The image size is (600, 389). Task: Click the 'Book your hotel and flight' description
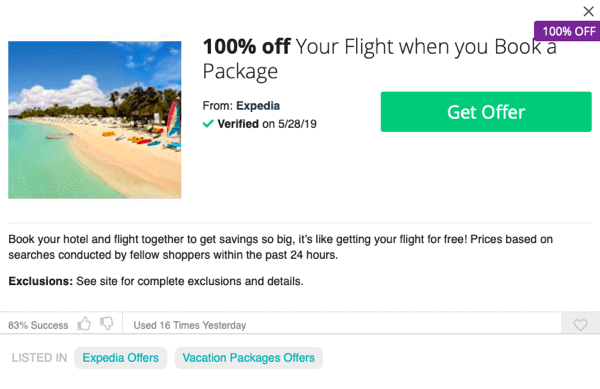(280, 247)
